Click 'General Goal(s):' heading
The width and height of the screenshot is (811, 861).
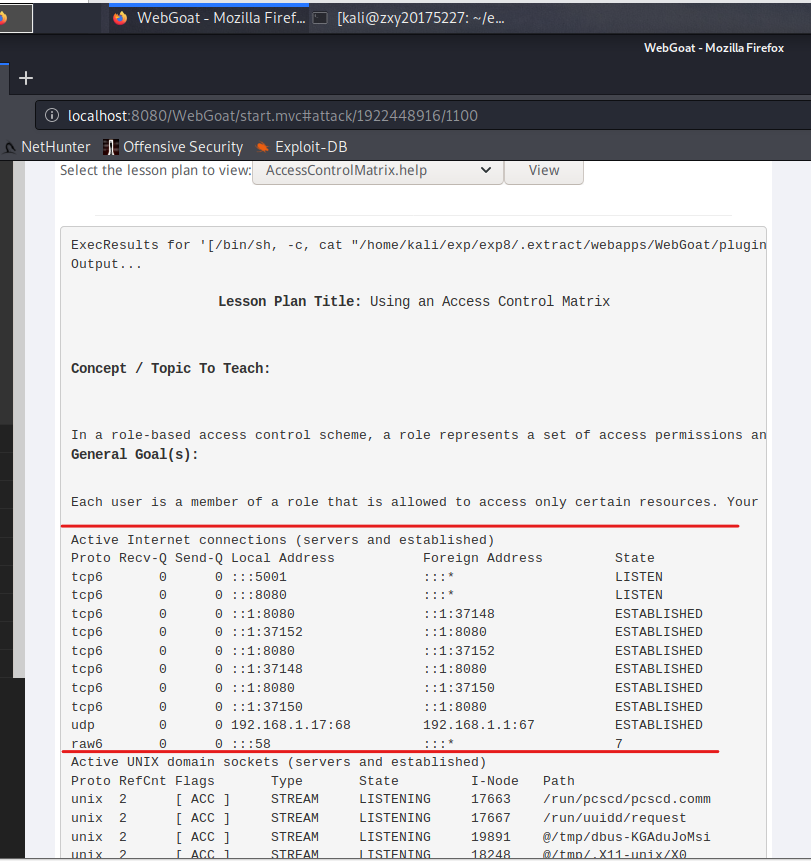135,455
